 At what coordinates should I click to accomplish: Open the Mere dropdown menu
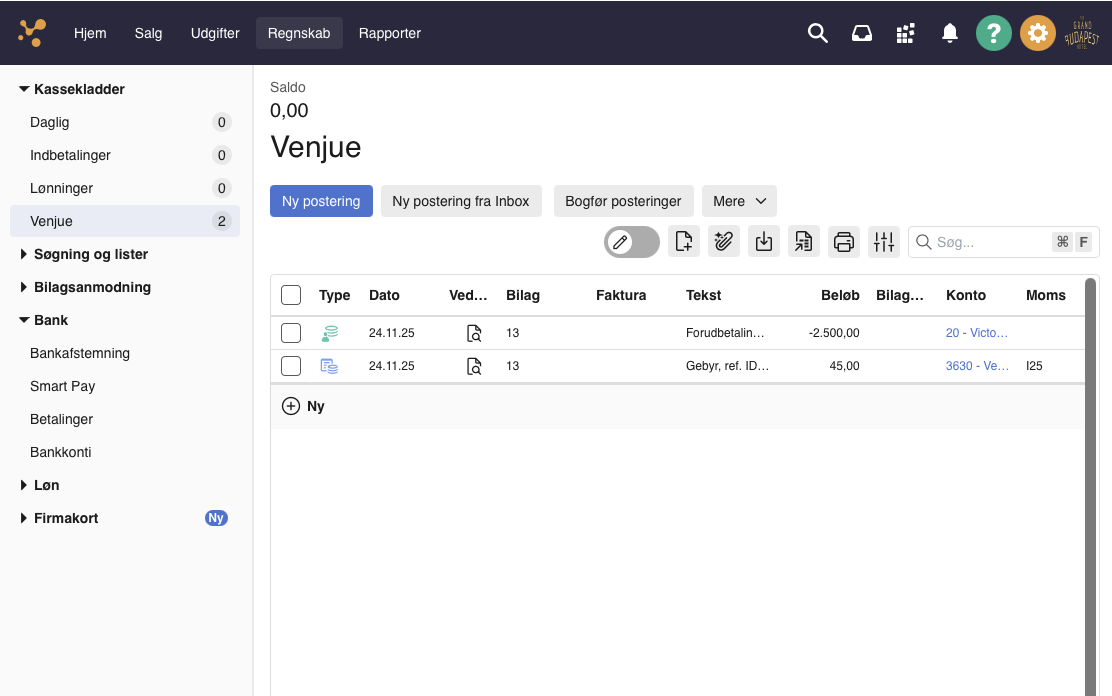point(739,201)
